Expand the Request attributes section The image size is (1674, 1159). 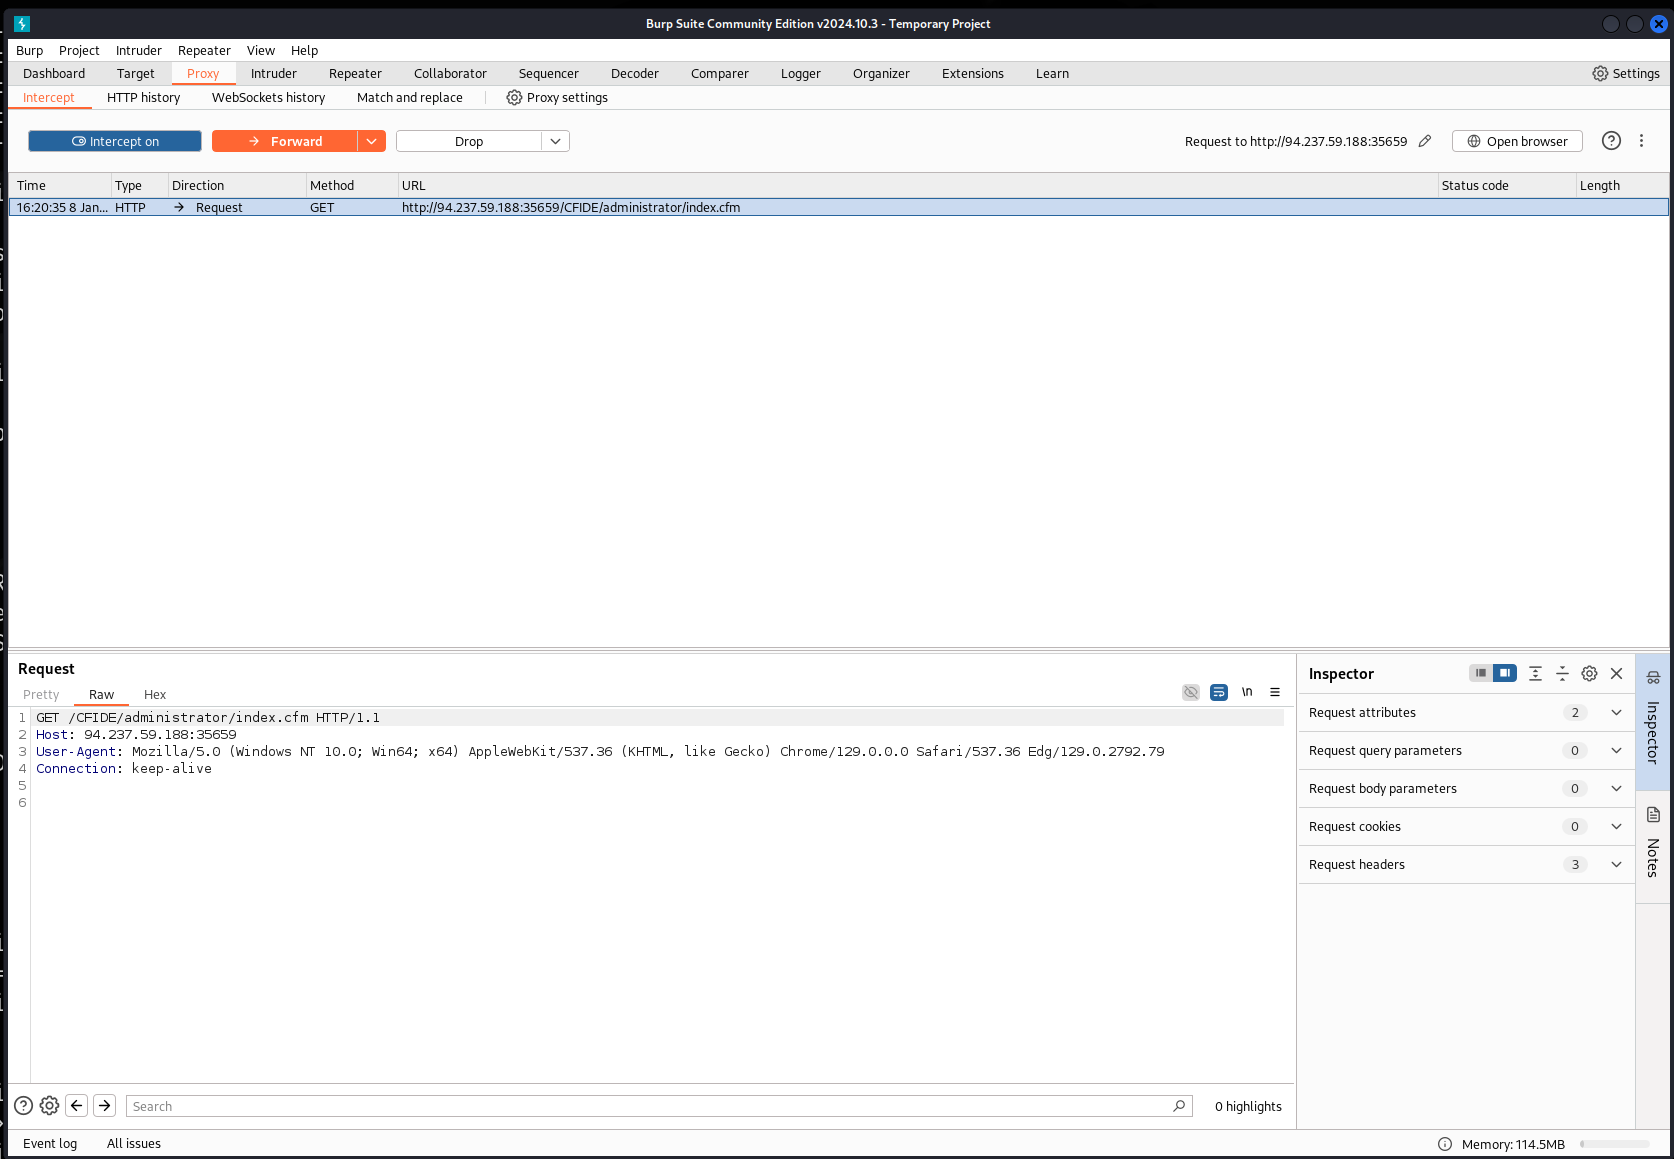[x=1616, y=713]
